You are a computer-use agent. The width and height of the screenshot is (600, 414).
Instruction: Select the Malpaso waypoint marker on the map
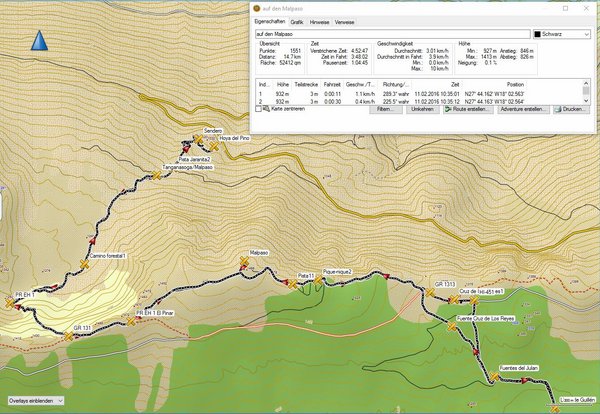click(245, 262)
